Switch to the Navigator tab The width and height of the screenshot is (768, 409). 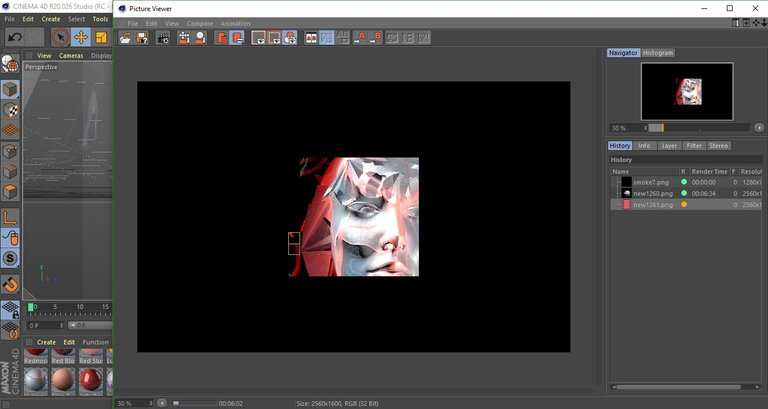[x=624, y=52]
